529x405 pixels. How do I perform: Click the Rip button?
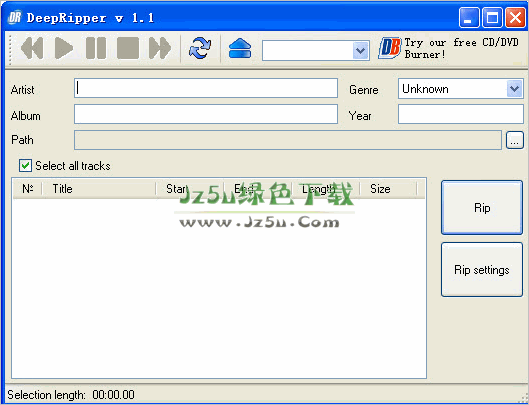coord(482,208)
